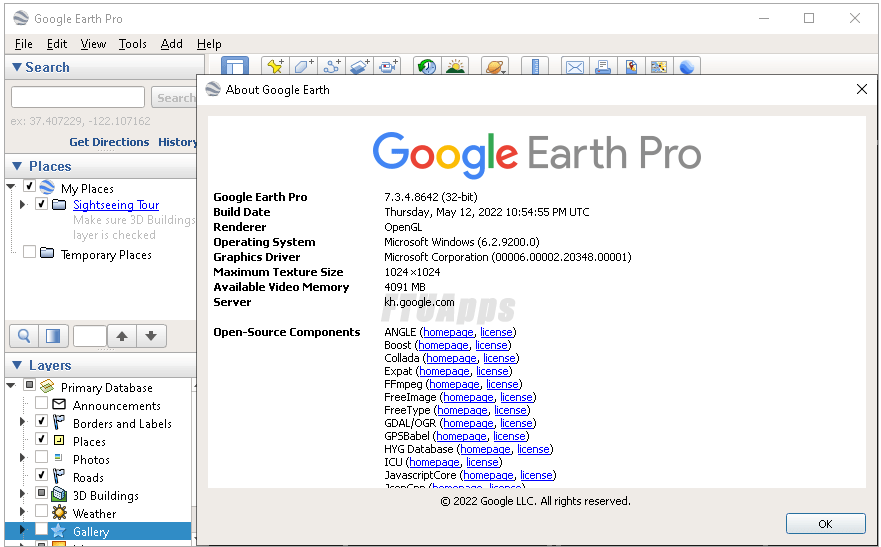Open the View menu
Screen dimensions: 881x547
(x=93, y=44)
